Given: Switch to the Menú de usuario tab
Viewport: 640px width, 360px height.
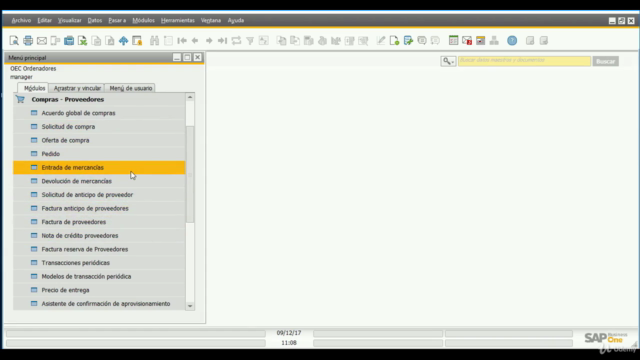Looking at the screenshot, I should coord(131,88).
